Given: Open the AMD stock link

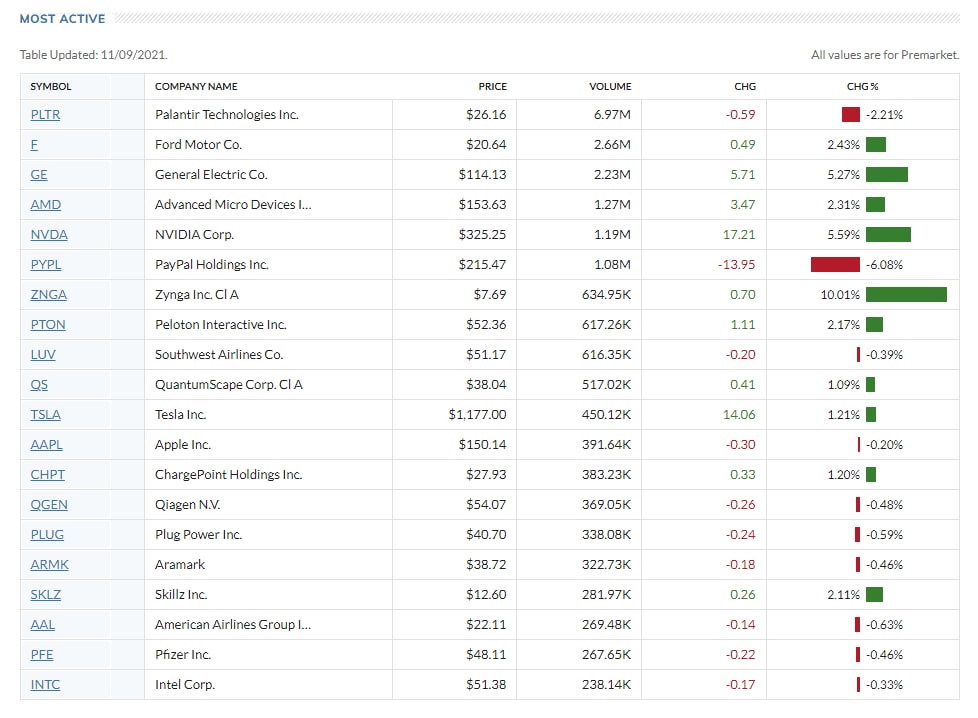Looking at the screenshot, I should [x=46, y=205].
